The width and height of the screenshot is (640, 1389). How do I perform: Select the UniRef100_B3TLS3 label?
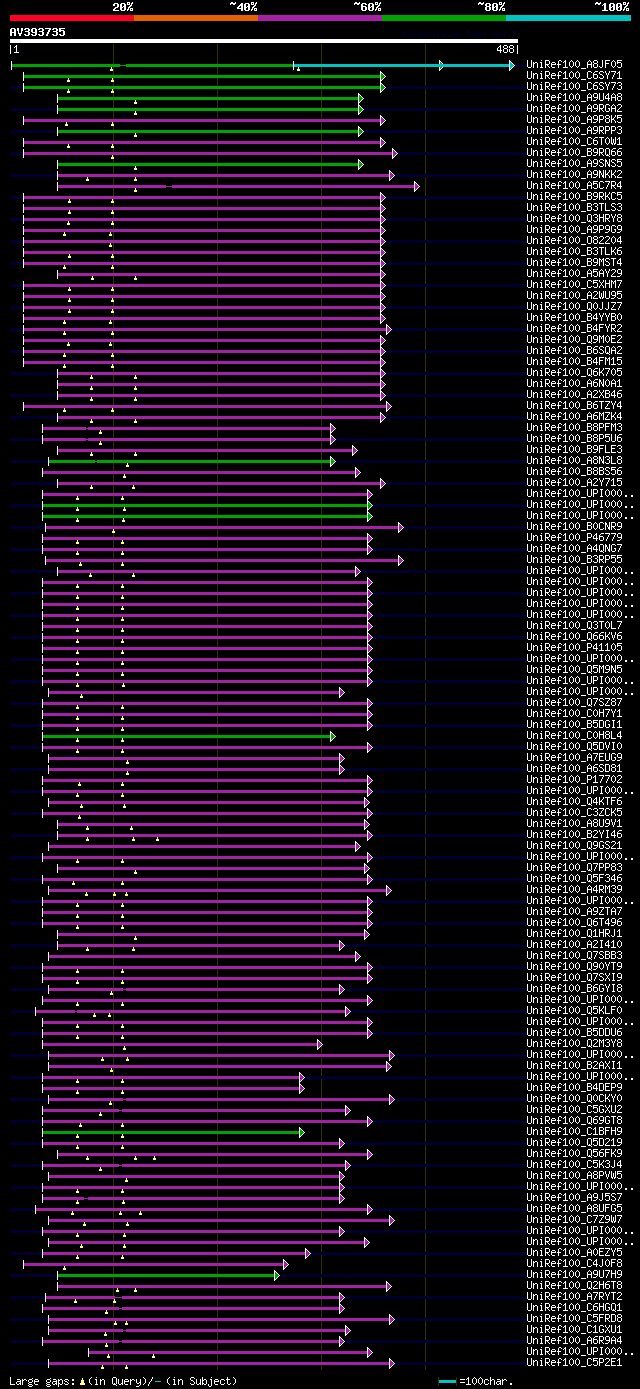[x=574, y=208]
